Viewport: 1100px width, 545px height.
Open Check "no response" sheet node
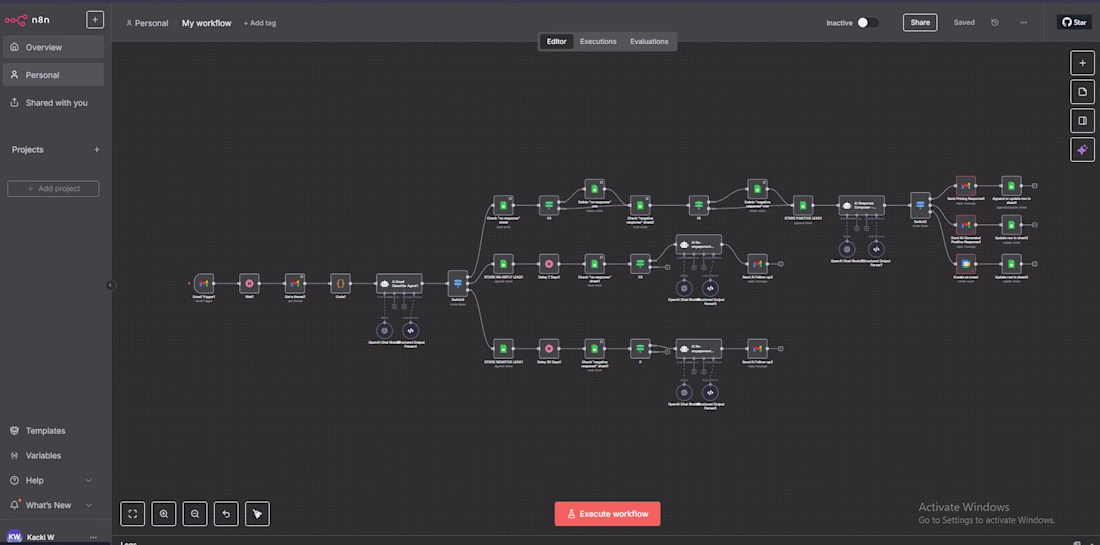coord(503,206)
